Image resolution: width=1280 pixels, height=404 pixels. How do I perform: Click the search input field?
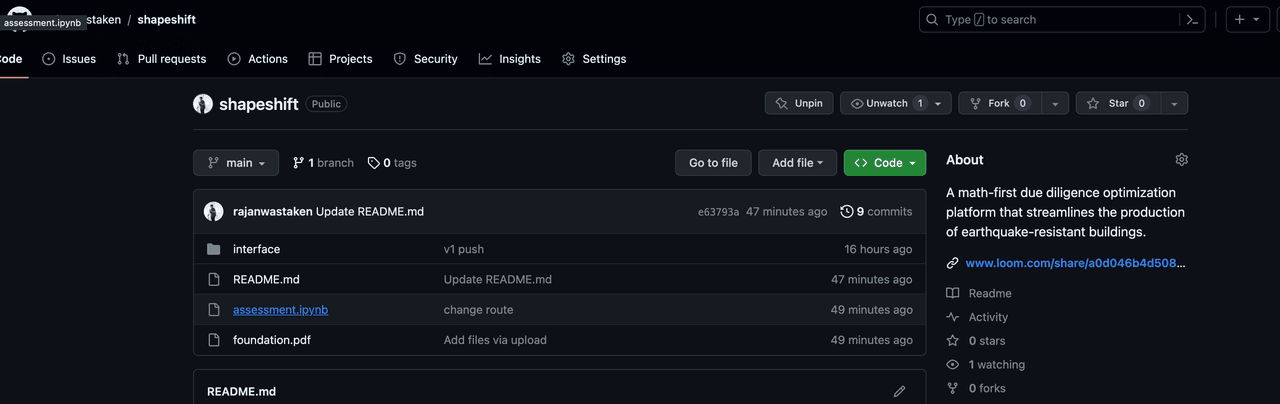tap(1048, 19)
